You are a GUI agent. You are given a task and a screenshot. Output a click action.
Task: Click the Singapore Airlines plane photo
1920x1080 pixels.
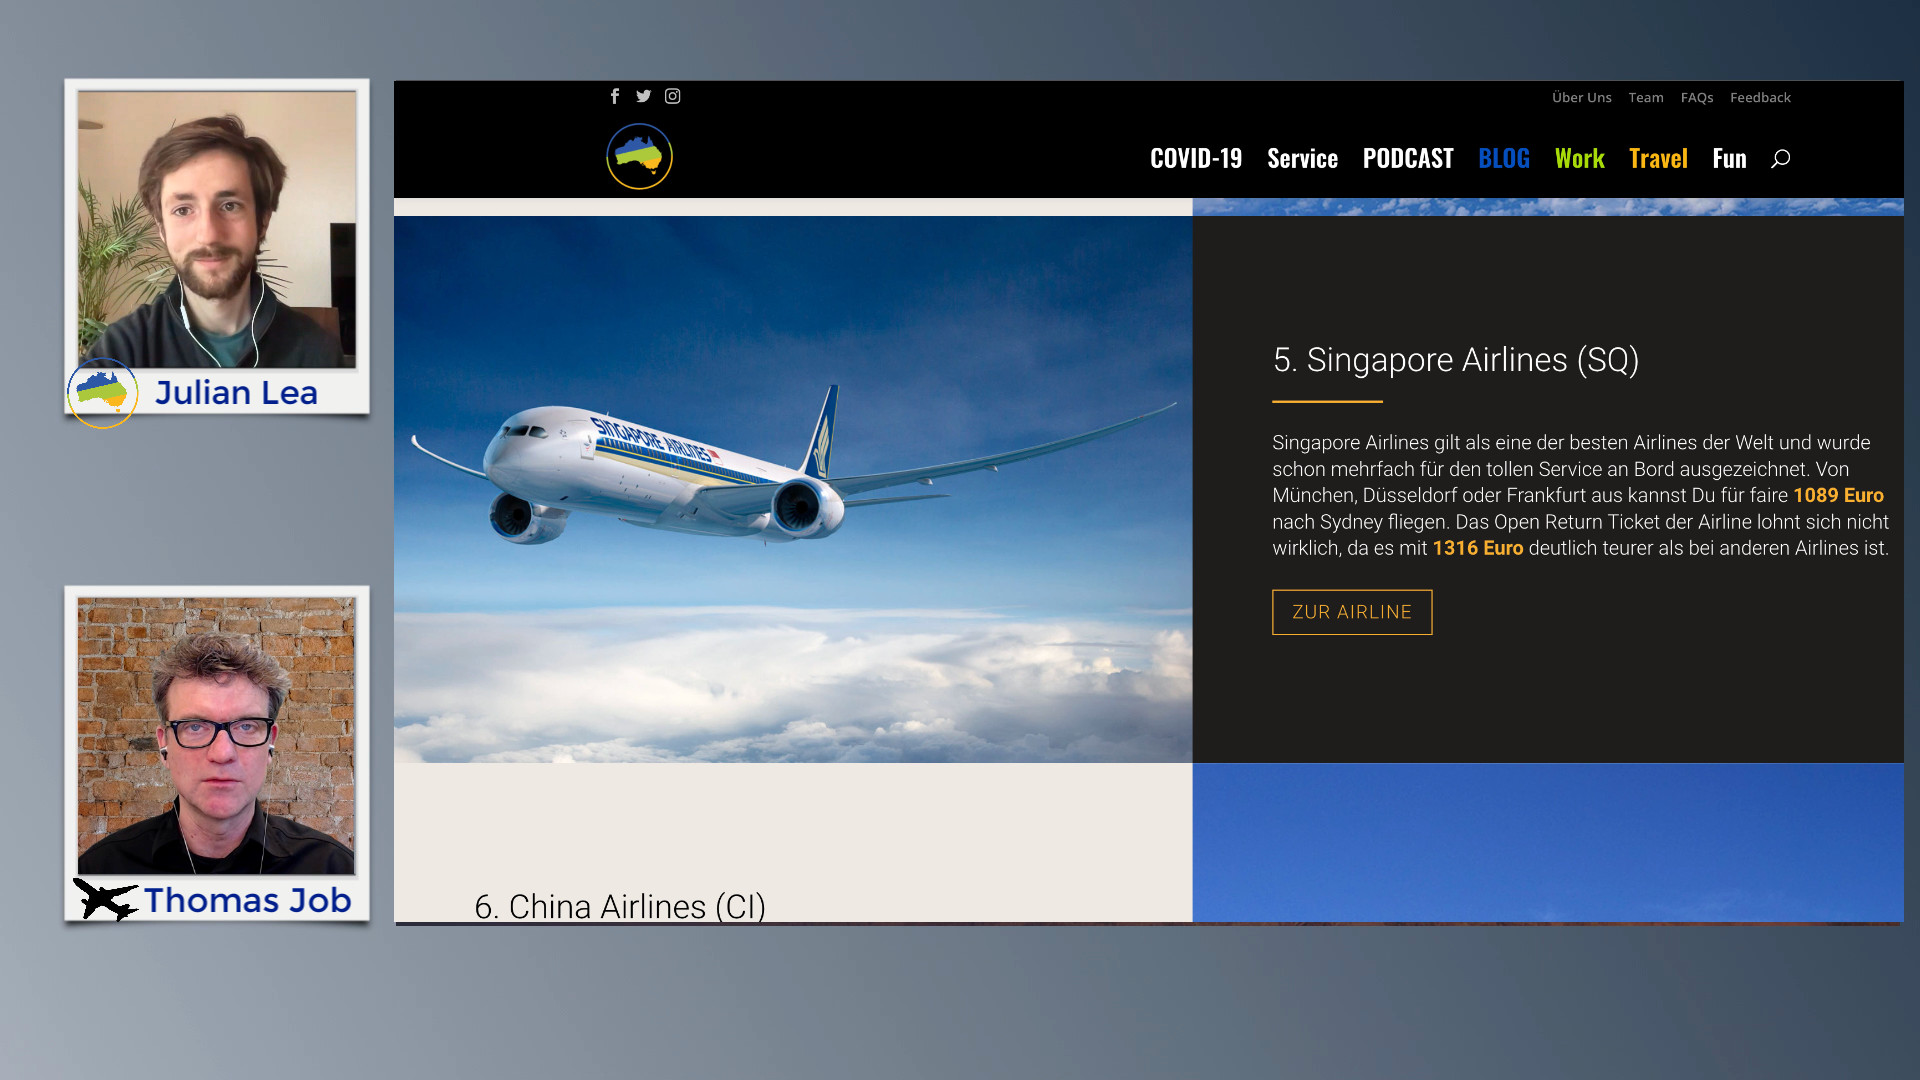pyautogui.click(x=793, y=489)
